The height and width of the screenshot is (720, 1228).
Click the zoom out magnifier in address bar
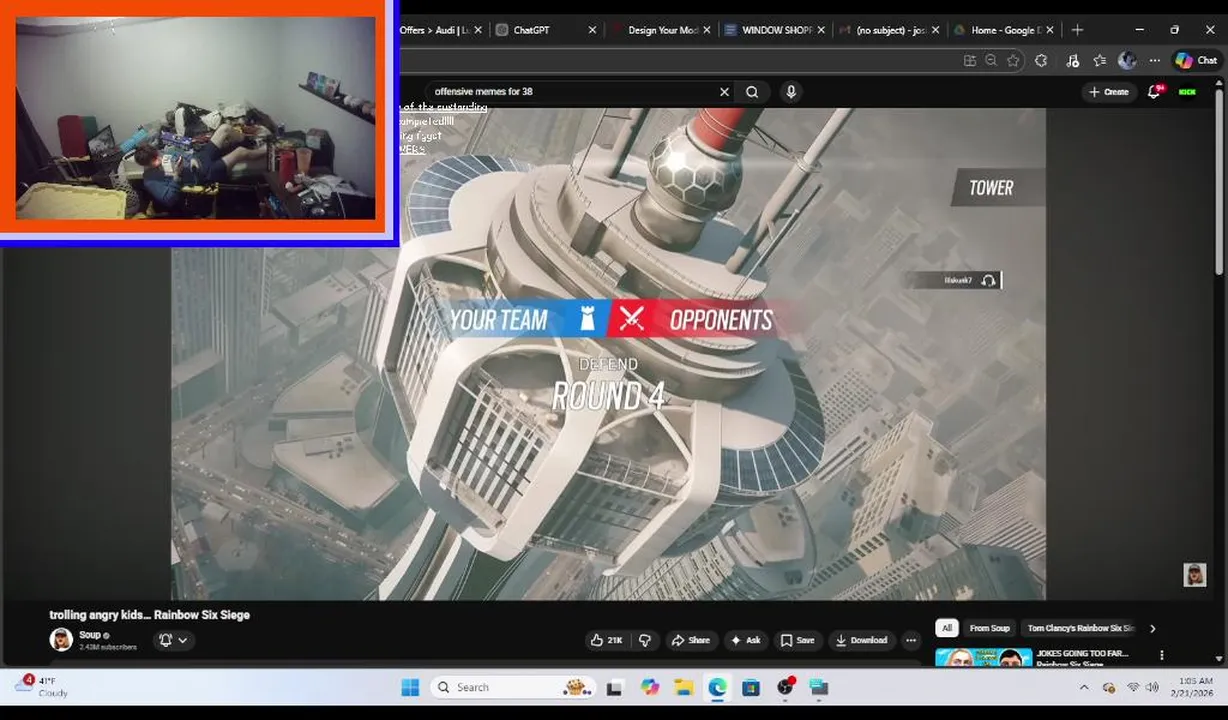pyautogui.click(x=991, y=61)
